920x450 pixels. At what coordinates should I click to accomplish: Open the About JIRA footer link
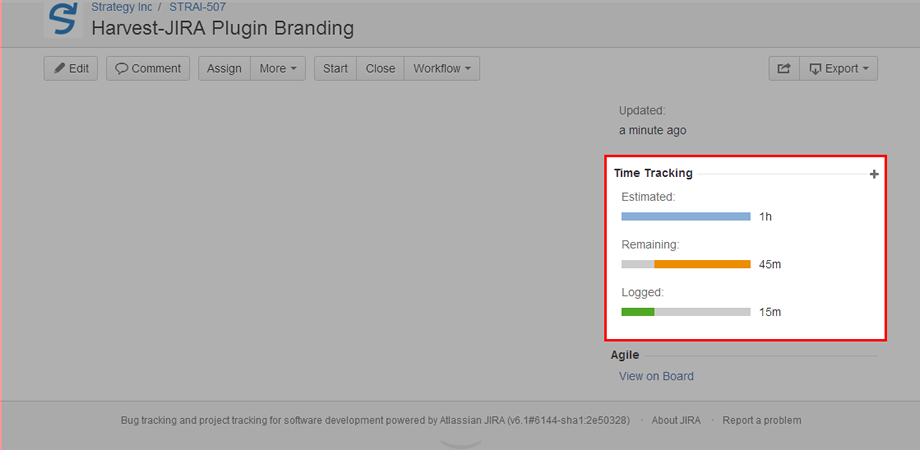click(676, 420)
